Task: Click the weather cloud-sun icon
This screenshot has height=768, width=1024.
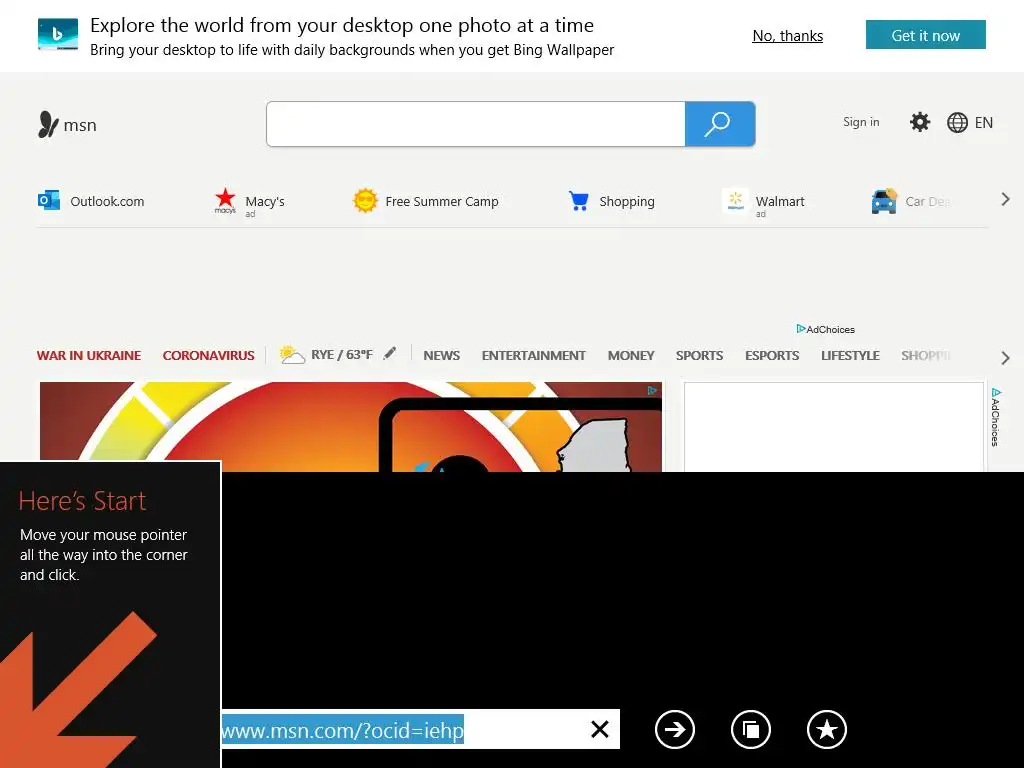Action: (x=292, y=355)
